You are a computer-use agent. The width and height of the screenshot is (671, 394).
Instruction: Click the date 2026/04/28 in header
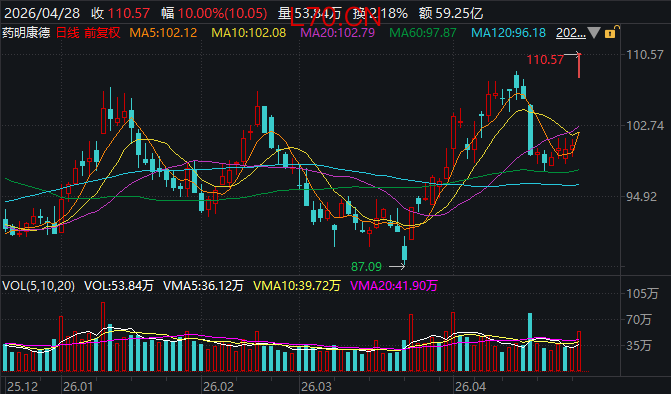pos(42,13)
